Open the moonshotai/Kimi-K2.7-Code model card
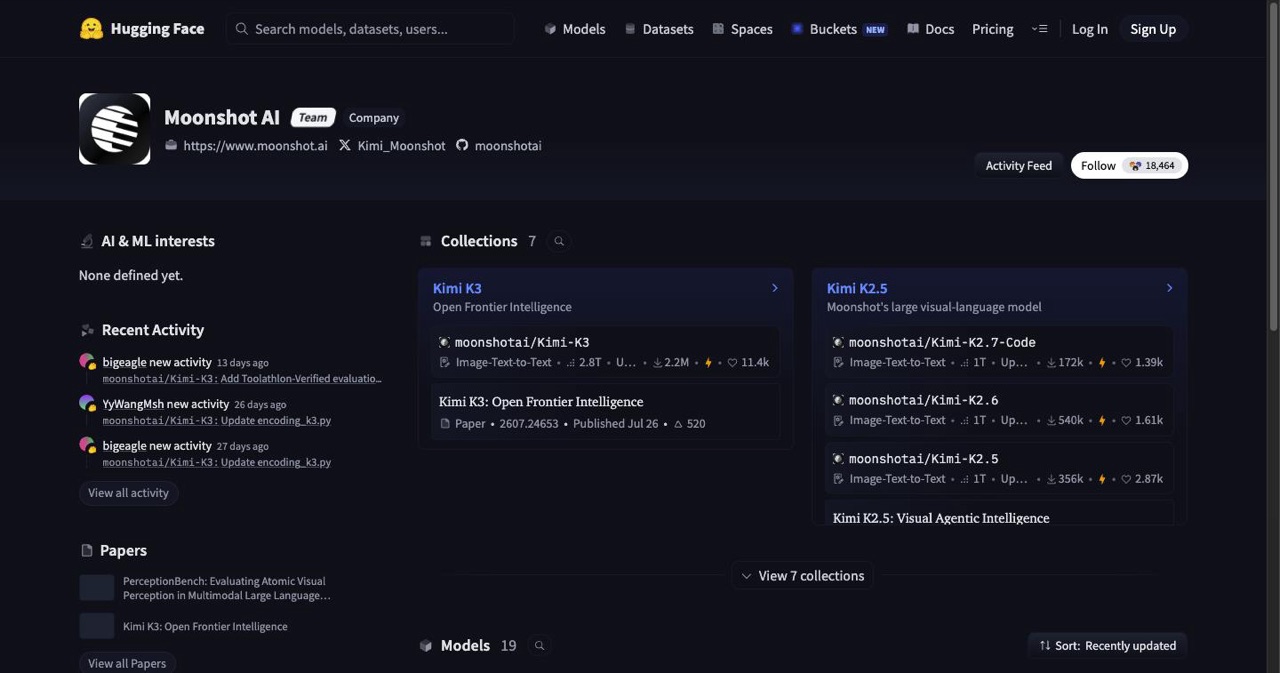The height and width of the screenshot is (673, 1280). point(999,352)
